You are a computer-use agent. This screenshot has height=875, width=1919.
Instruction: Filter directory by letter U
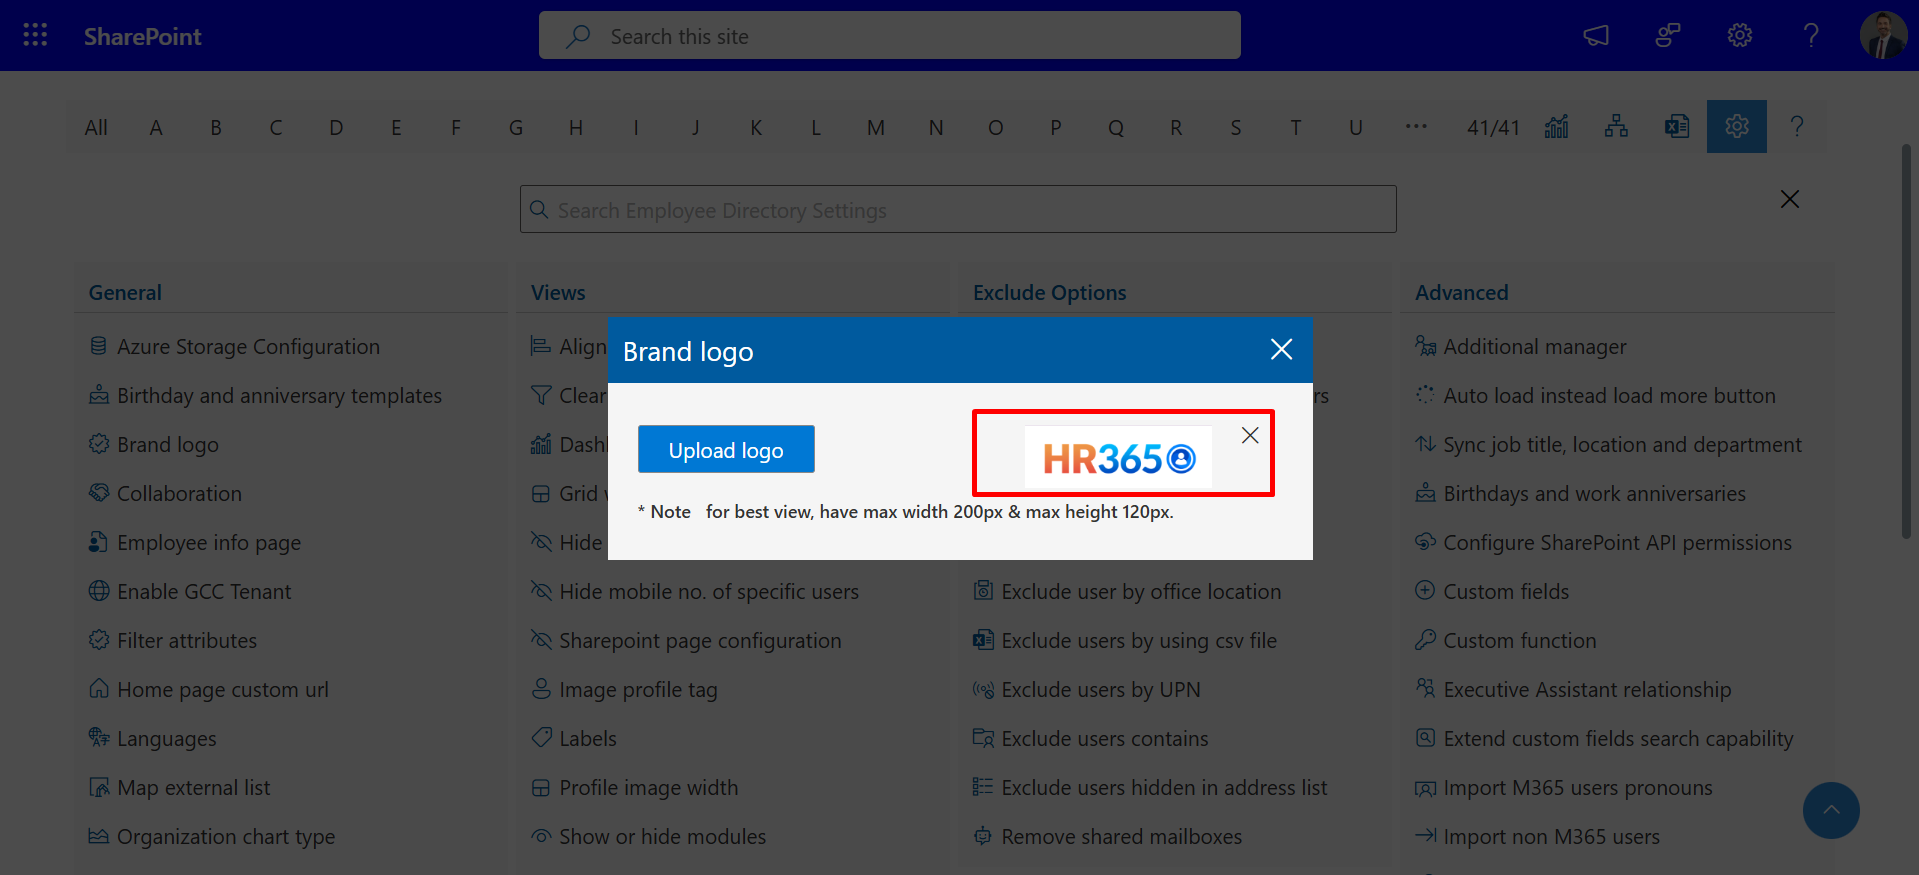pos(1356,128)
